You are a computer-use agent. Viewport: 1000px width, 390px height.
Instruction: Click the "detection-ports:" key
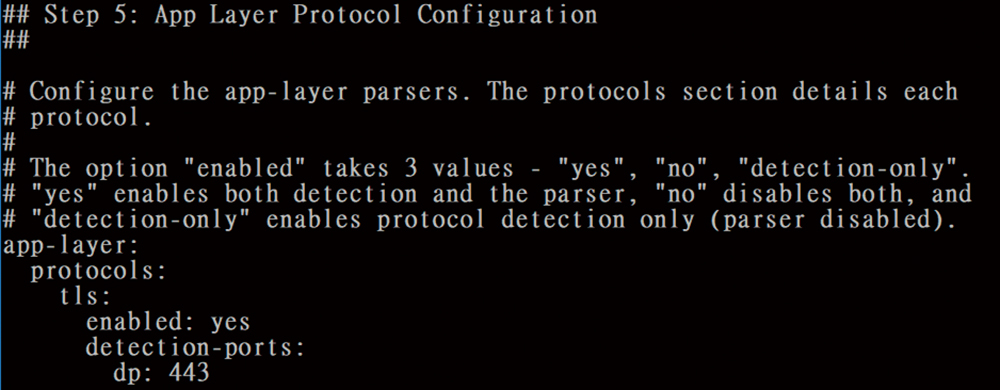pyautogui.click(x=196, y=348)
